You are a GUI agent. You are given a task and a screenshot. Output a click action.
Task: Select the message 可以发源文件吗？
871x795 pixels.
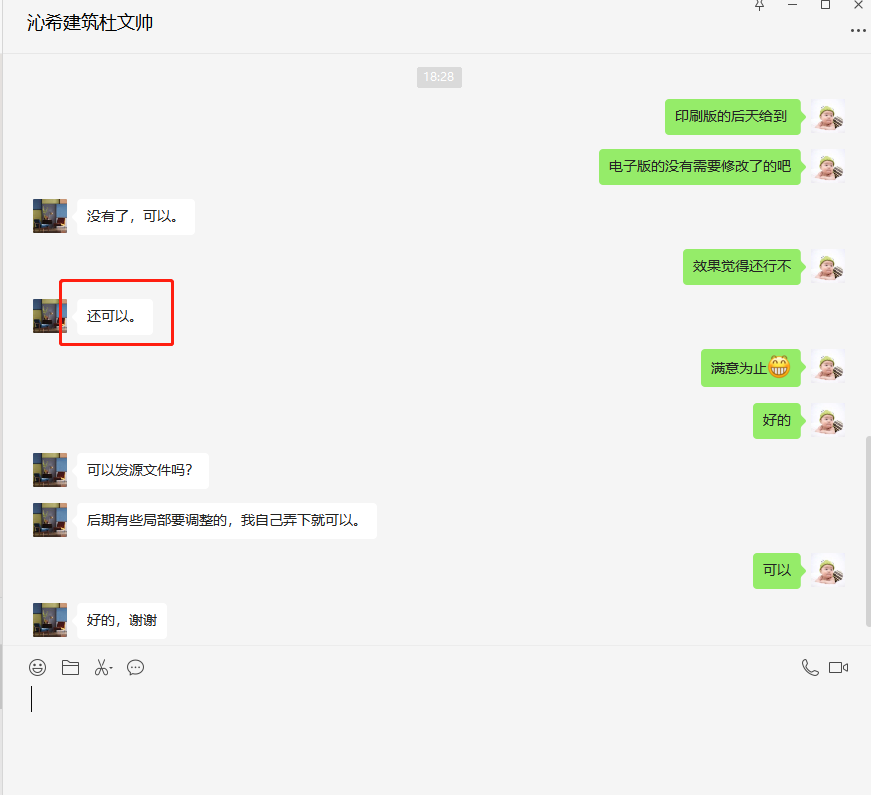coord(142,470)
